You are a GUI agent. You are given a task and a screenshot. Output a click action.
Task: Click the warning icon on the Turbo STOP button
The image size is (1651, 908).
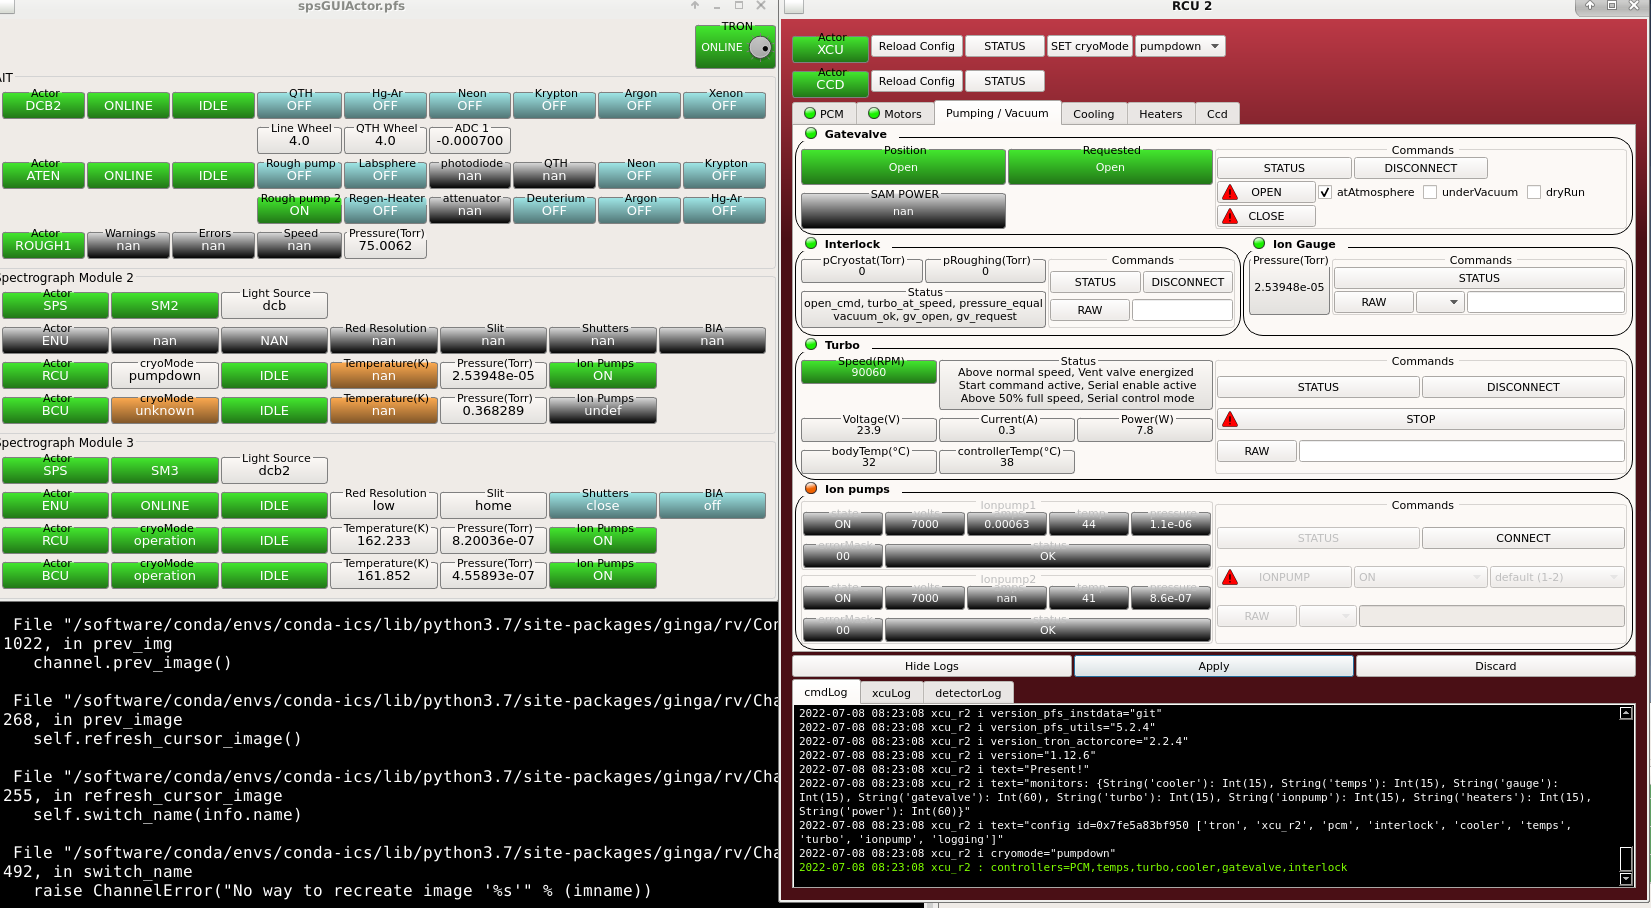[1230, 419]
